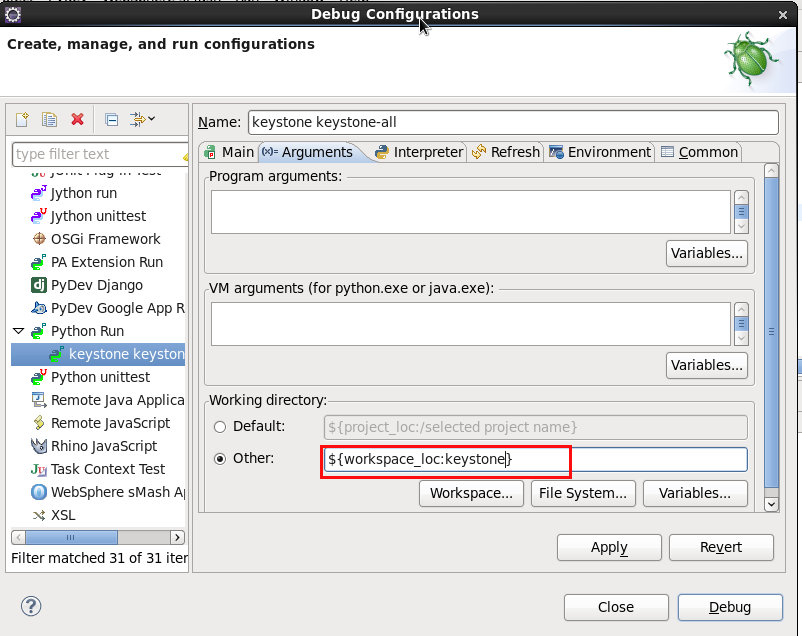Image resolution: width=802 pixels, height=636 pixels.
Task: Click the duplicate configuration icon
Action: pos(49,120)
